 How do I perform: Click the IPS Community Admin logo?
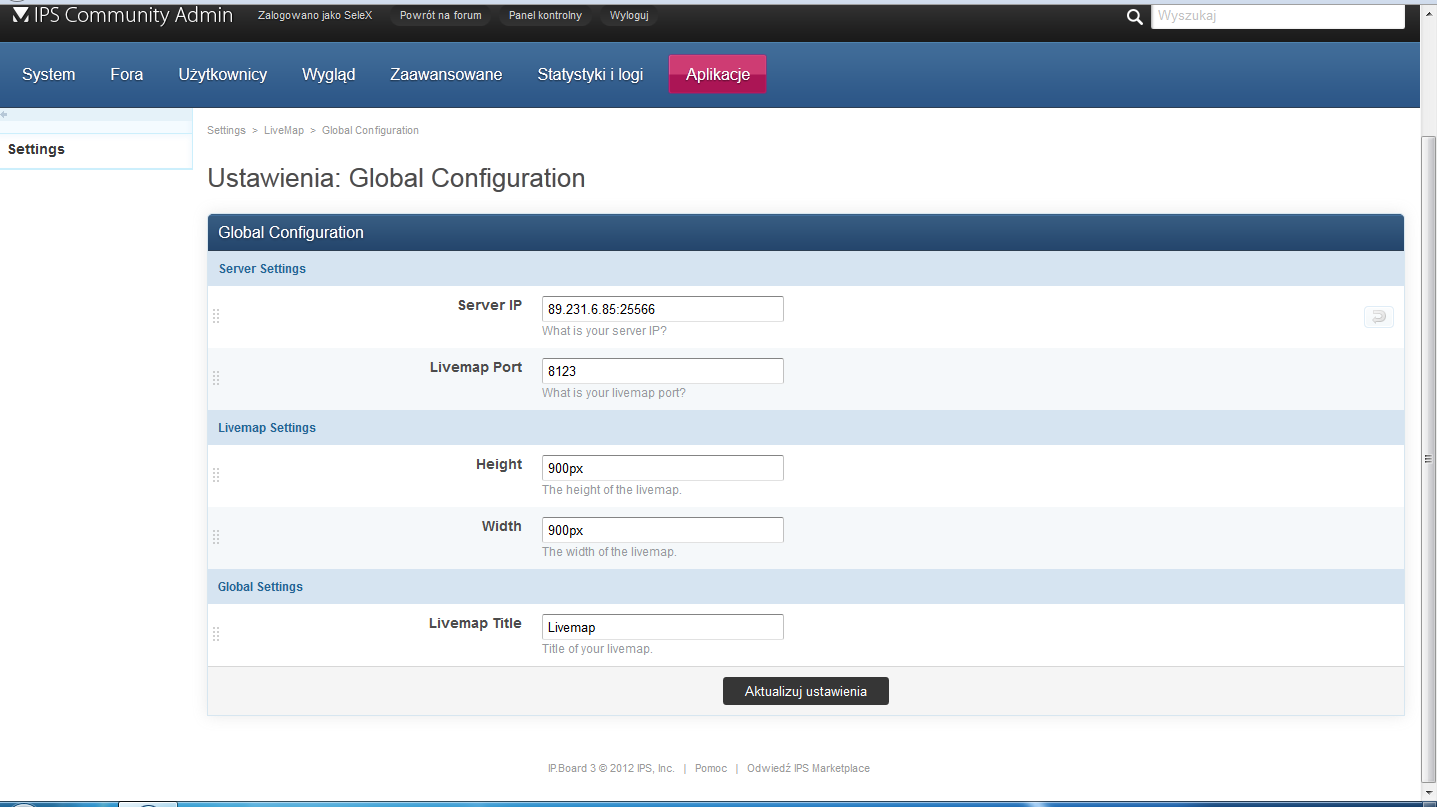[122, 16]
